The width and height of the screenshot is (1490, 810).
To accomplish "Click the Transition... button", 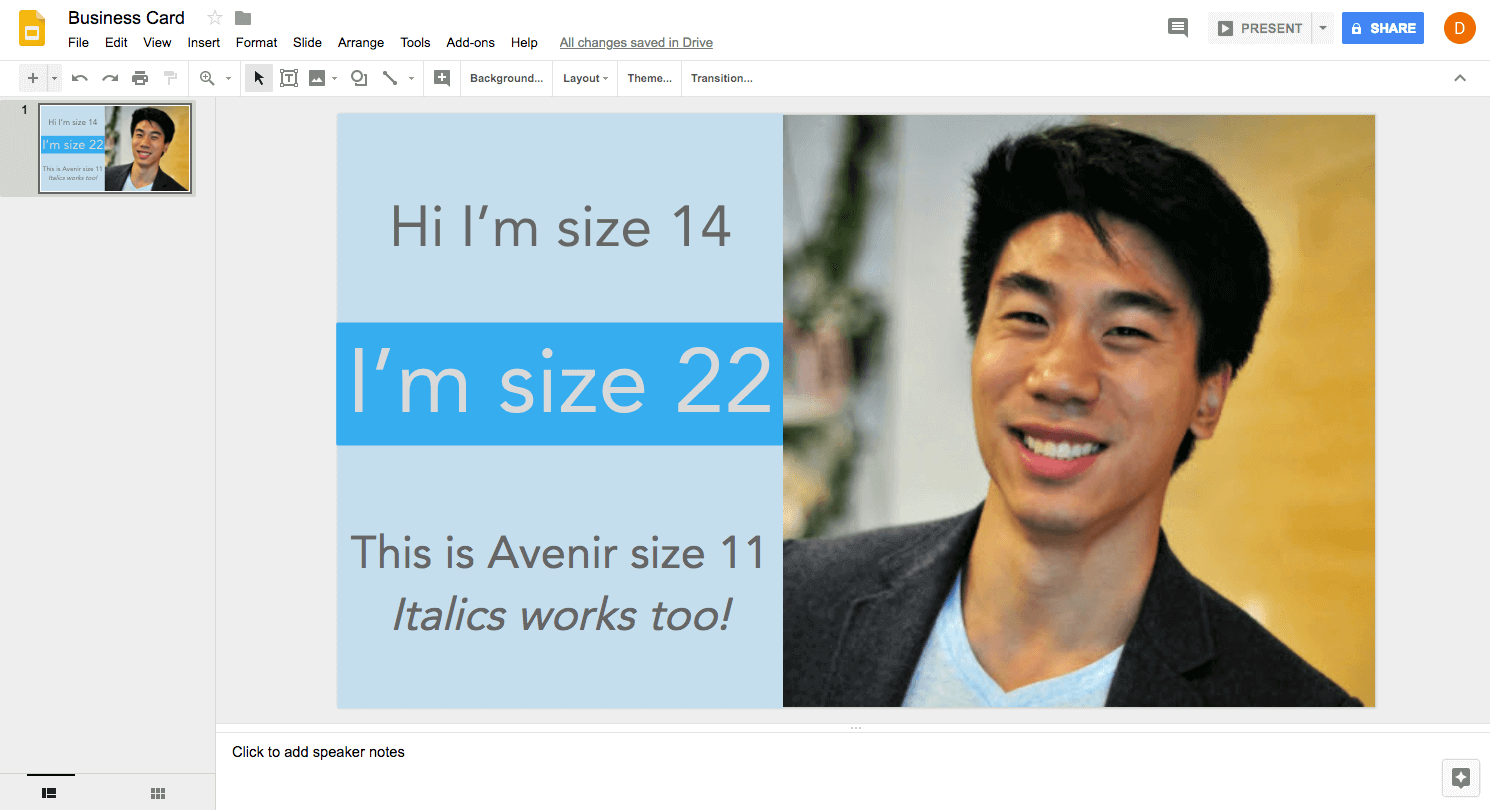I will point(721,78).
